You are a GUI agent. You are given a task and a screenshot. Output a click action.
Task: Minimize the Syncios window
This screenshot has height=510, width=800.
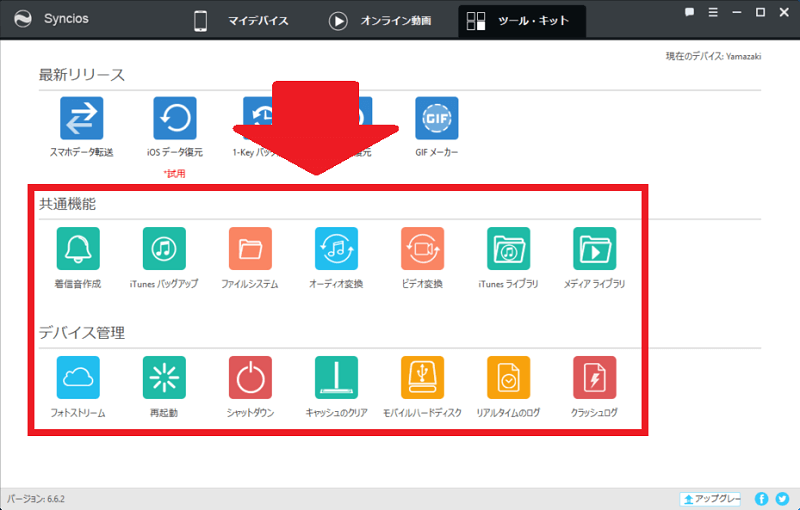click(x=737, y=12)
